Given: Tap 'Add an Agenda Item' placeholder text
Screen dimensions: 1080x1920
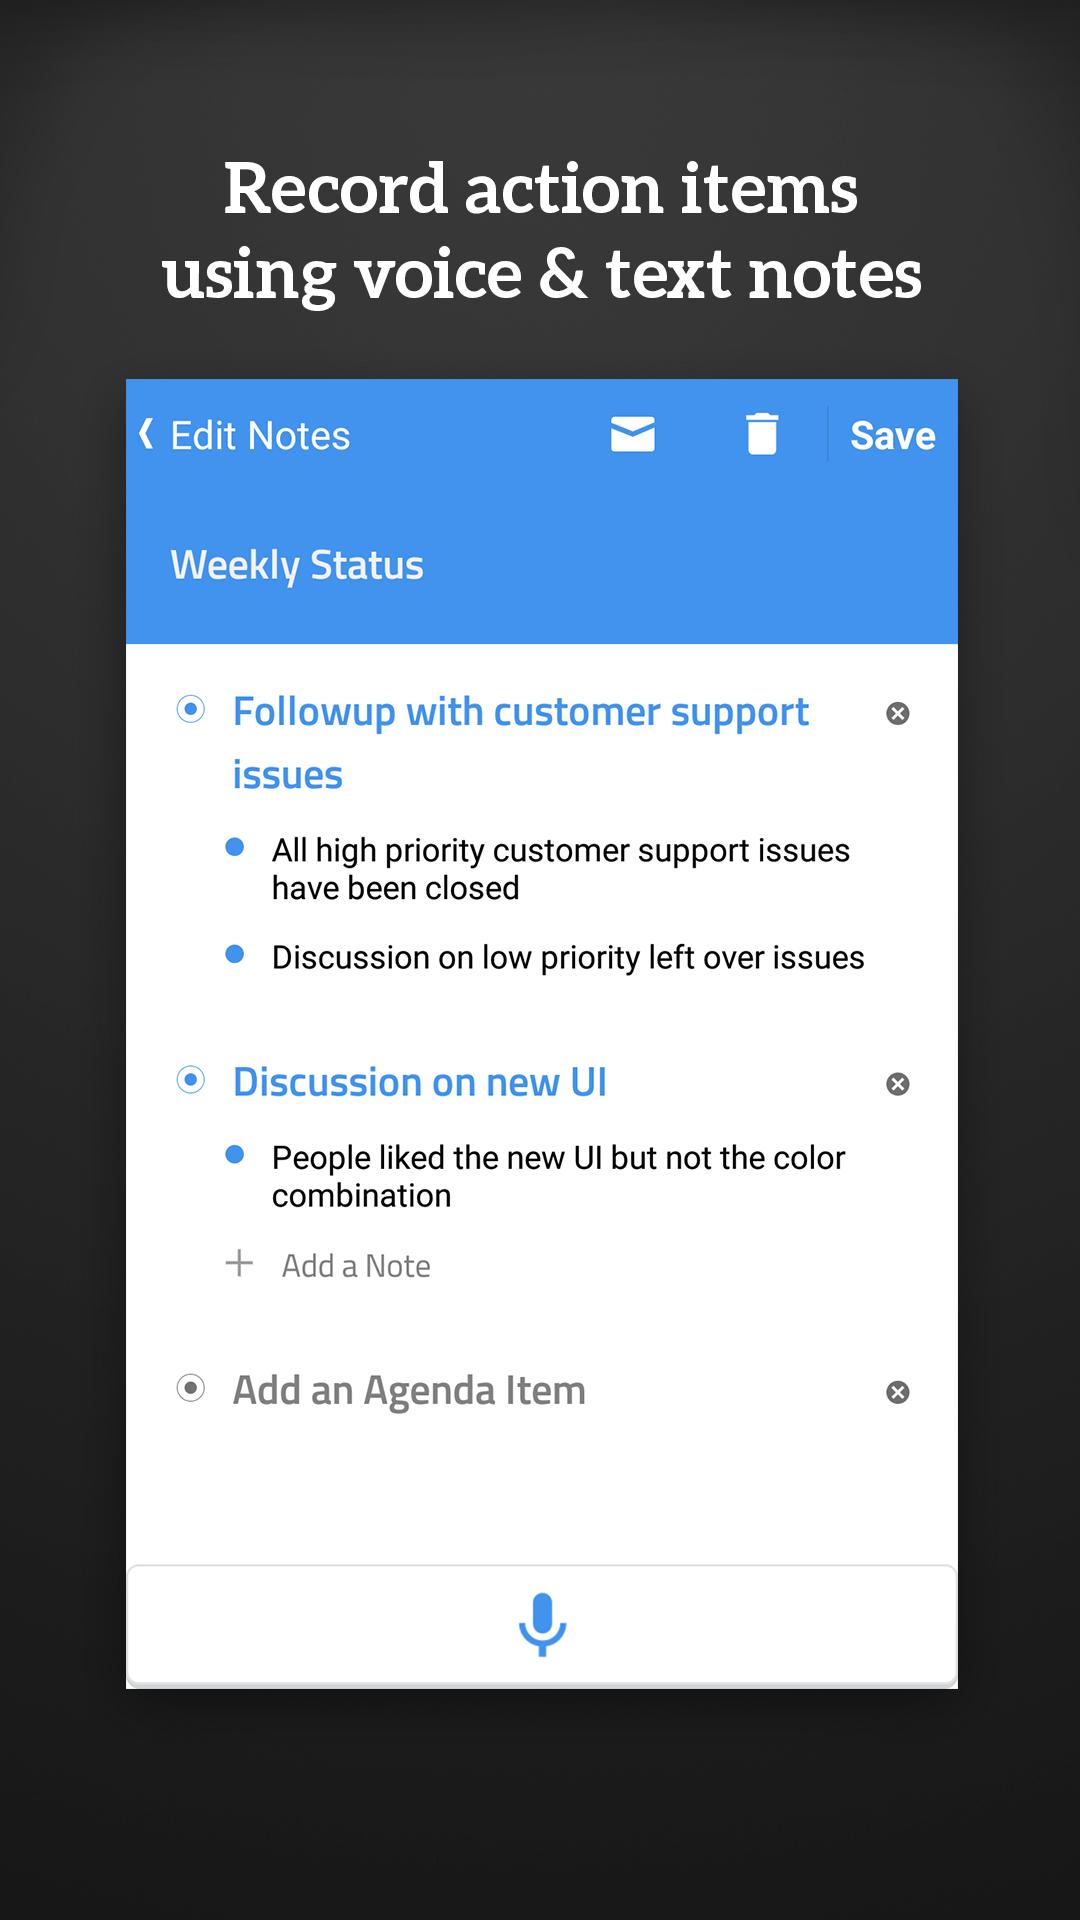Looking at the screenshot, I should (410, 1389).
